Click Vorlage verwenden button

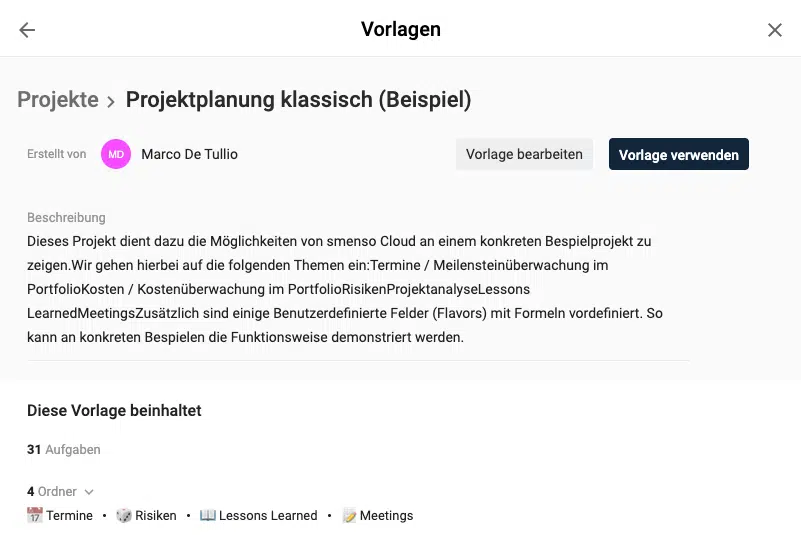(x=678, y=154)
